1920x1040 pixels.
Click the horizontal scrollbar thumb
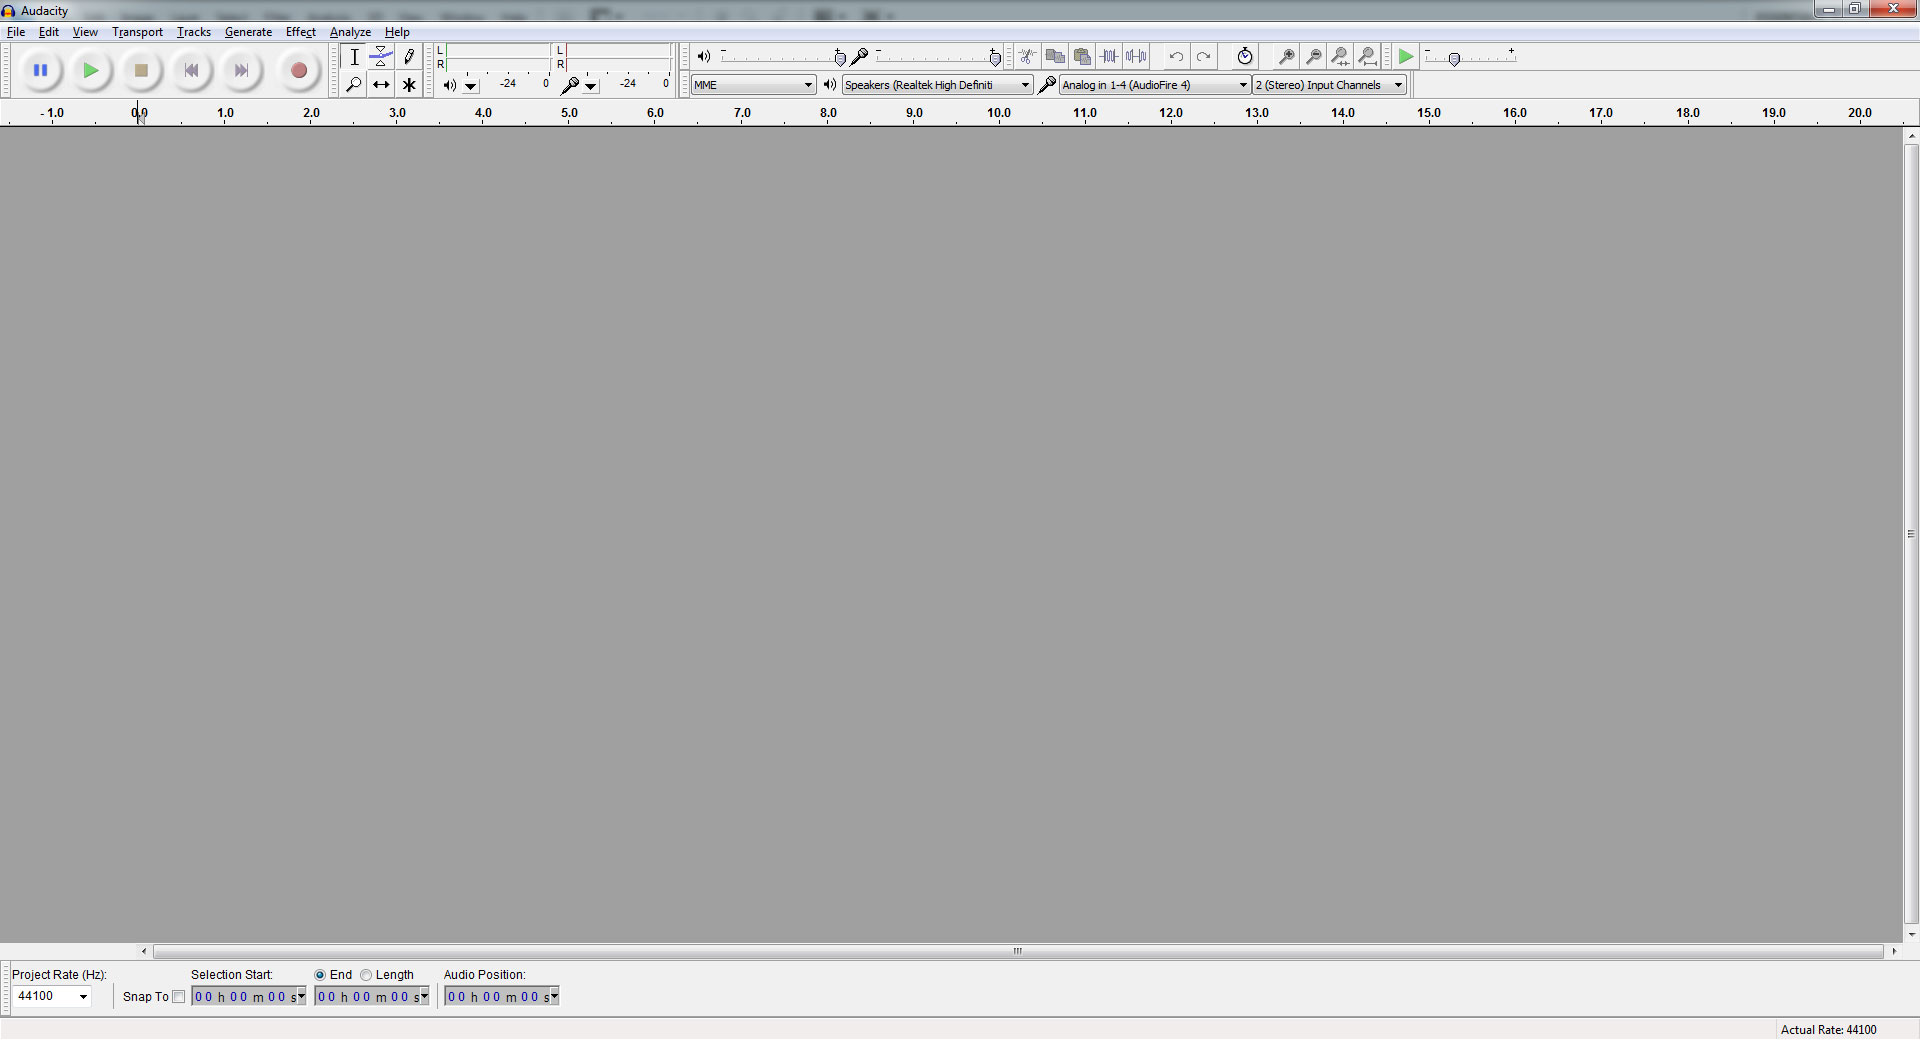pos(1018,951)
